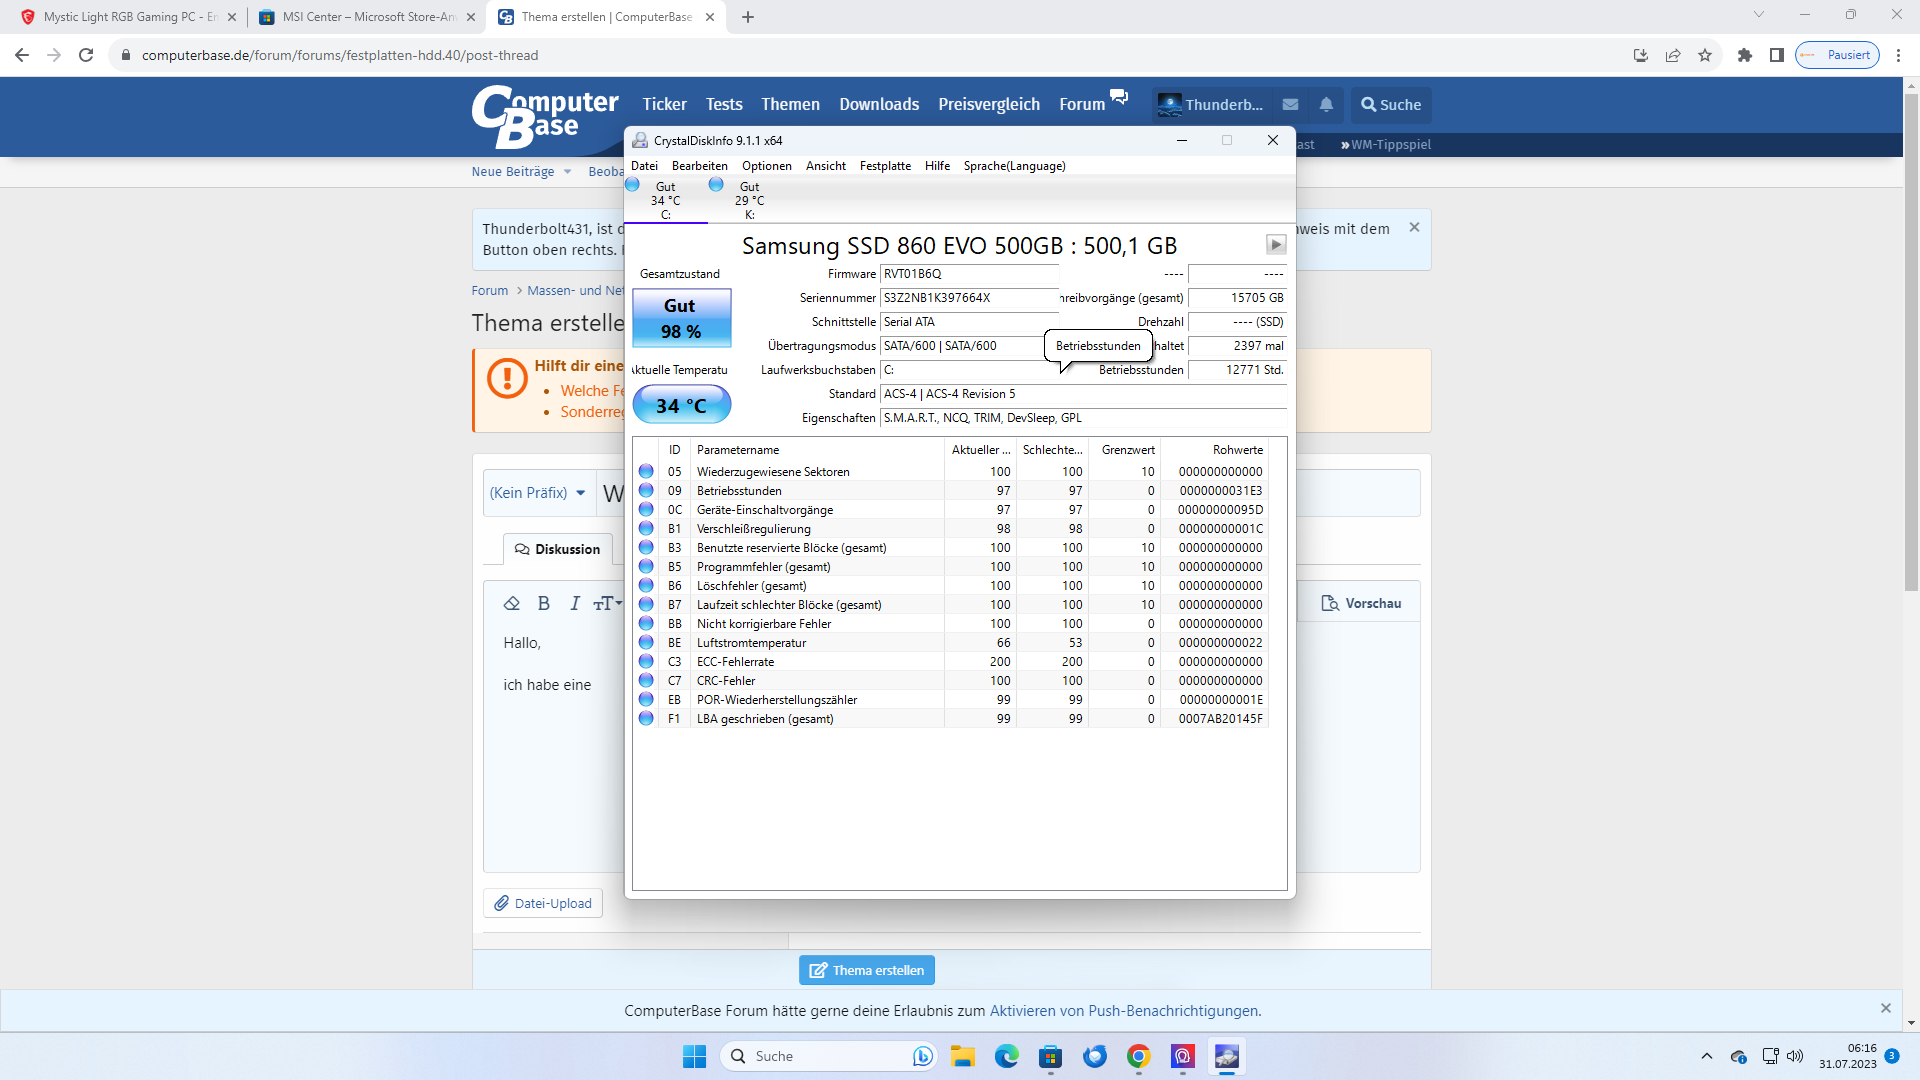The height and width of the screenshot is (1080, 1920).
Task: Open the Festplatte menu
Action: click(x=885, y=166)
